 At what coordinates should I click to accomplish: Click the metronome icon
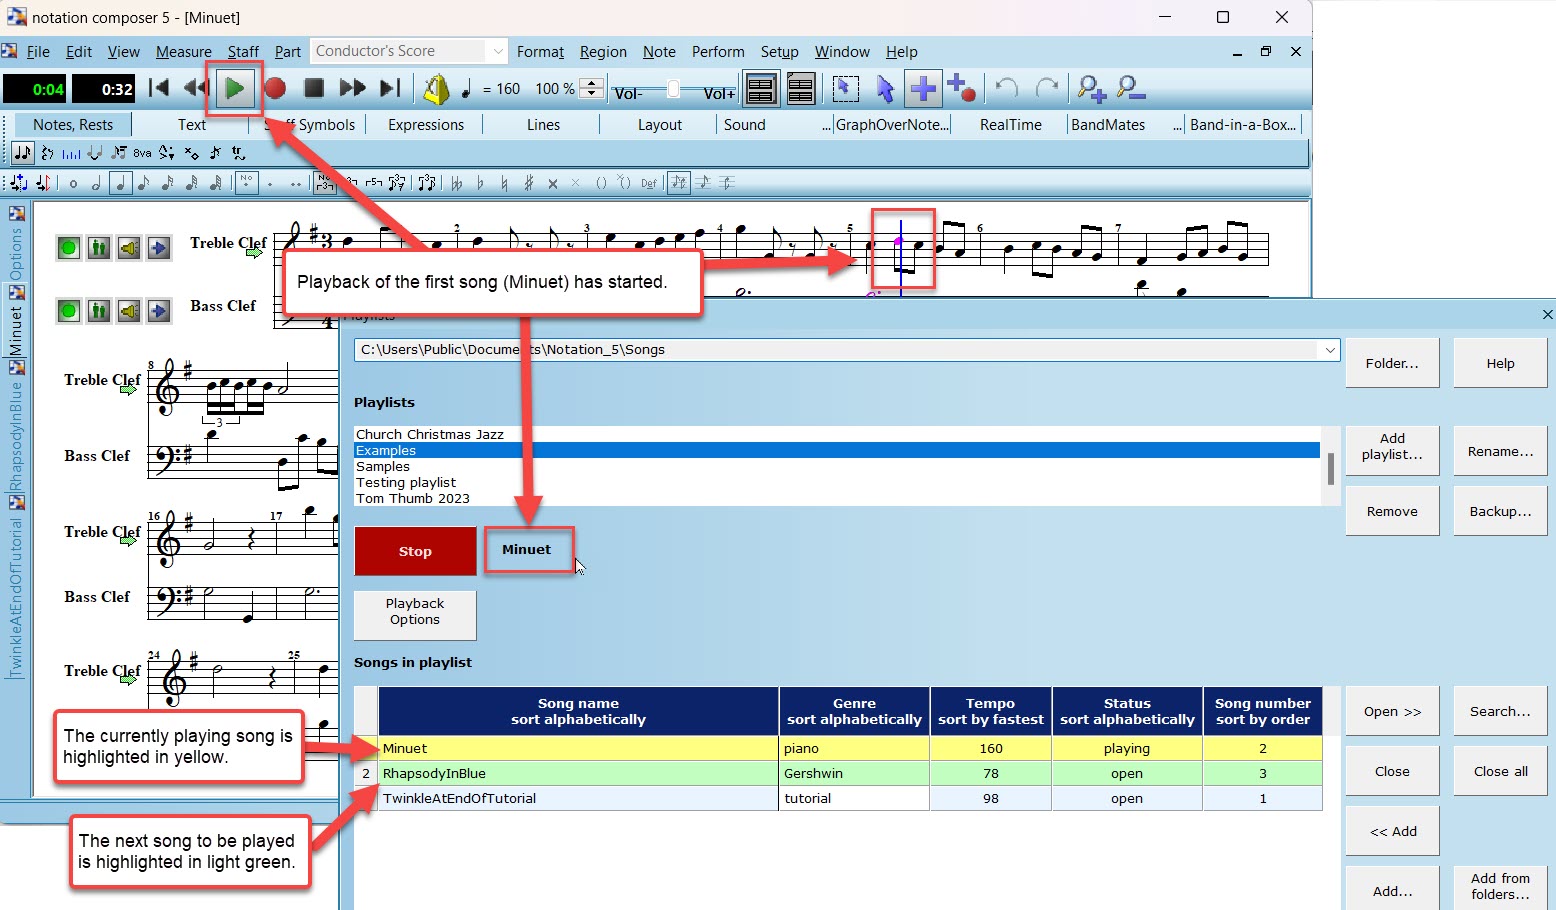point(436,89)
